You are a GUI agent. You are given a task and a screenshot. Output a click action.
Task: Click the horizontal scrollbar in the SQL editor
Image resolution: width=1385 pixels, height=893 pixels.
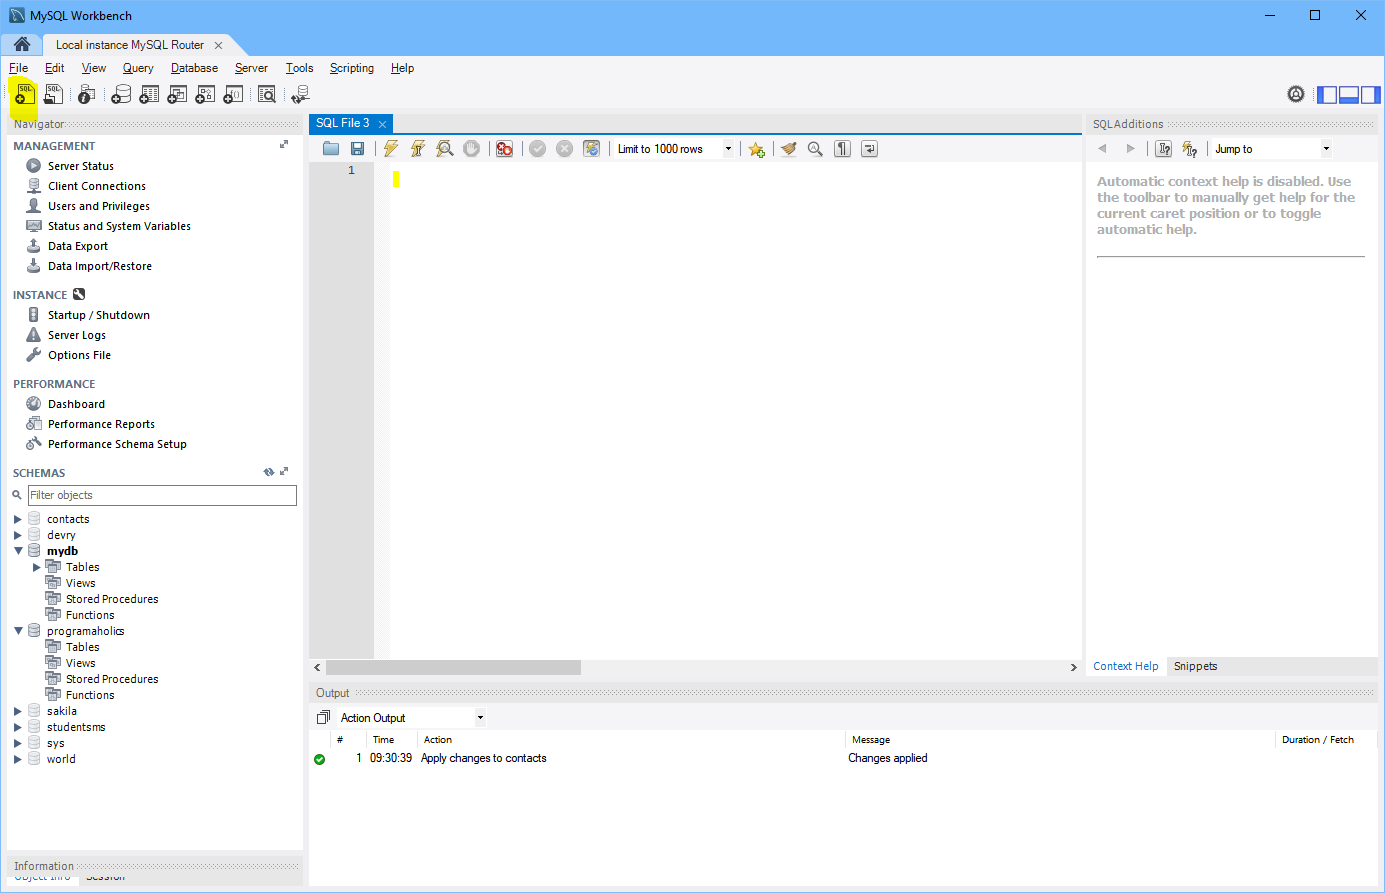(x=453, y=667)
